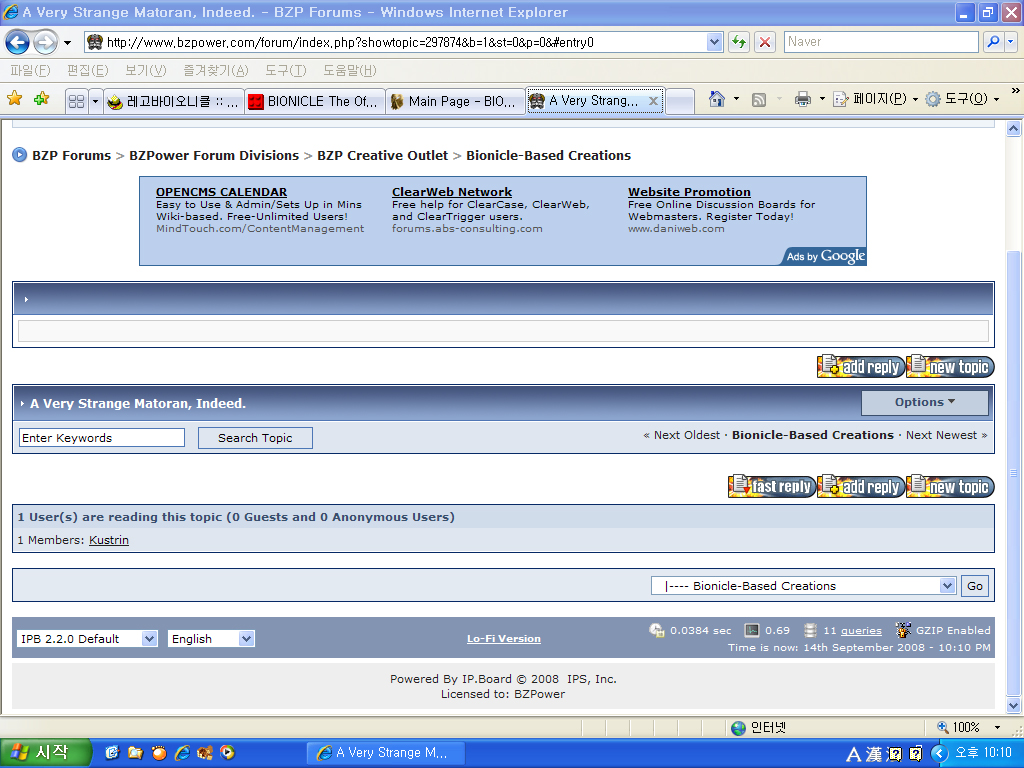Click the Go forum jump button
The image size is (1024, 768).
point(974,586)
